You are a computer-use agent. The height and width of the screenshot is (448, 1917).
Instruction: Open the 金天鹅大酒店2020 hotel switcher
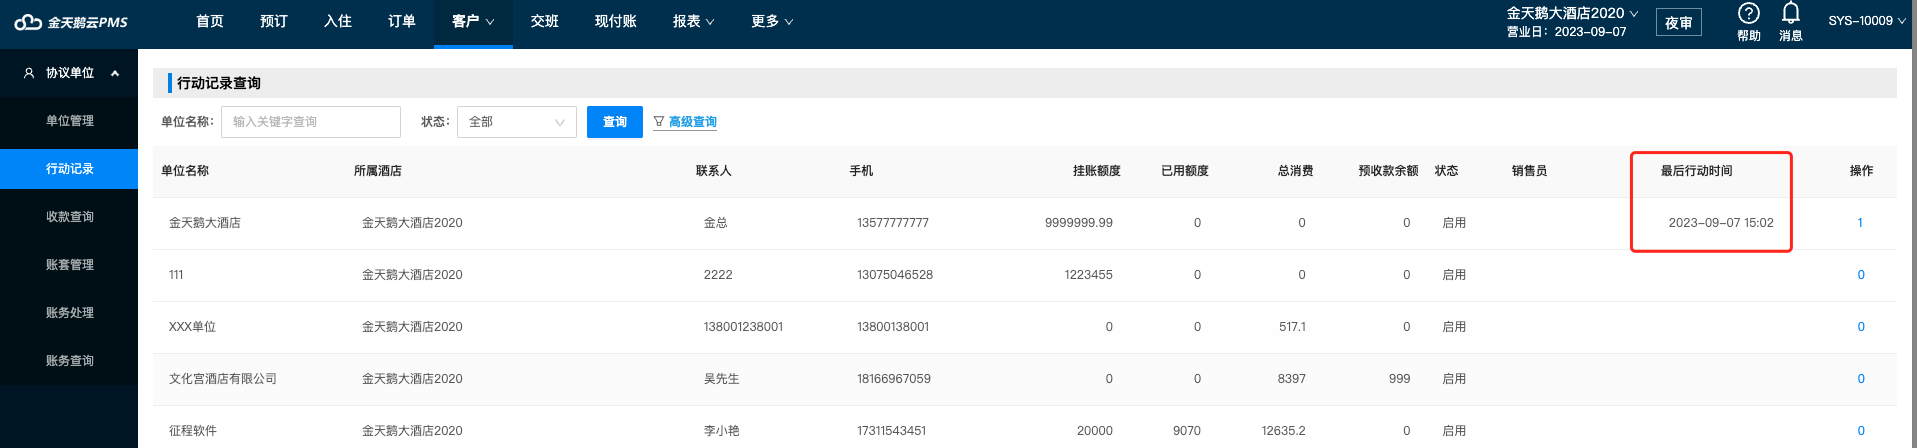1572,13
